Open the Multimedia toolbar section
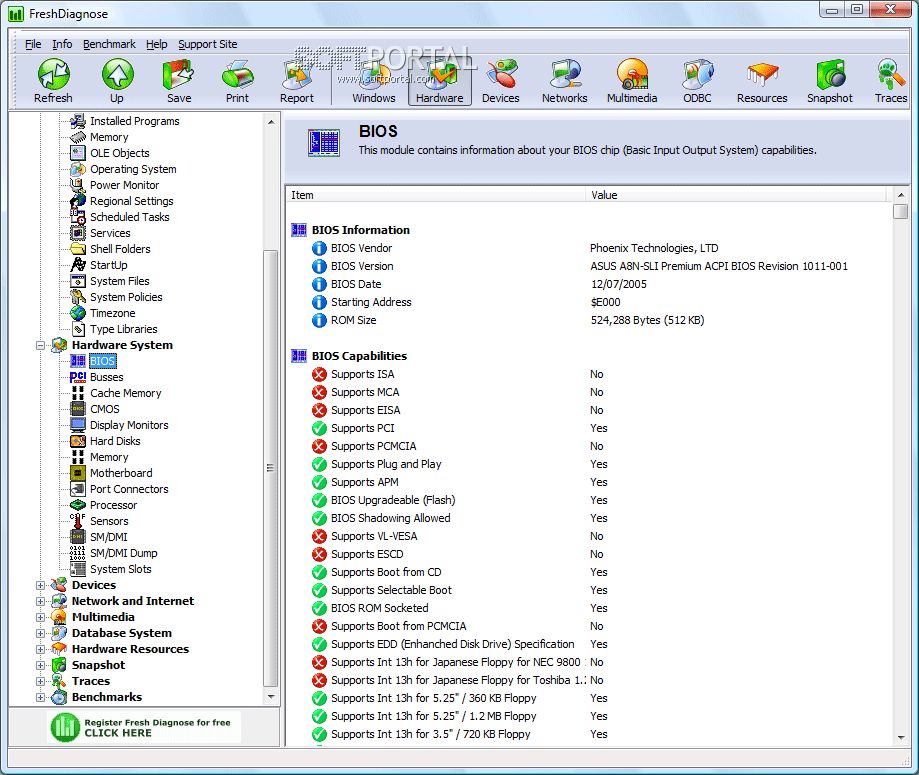 tap(632, 81)
